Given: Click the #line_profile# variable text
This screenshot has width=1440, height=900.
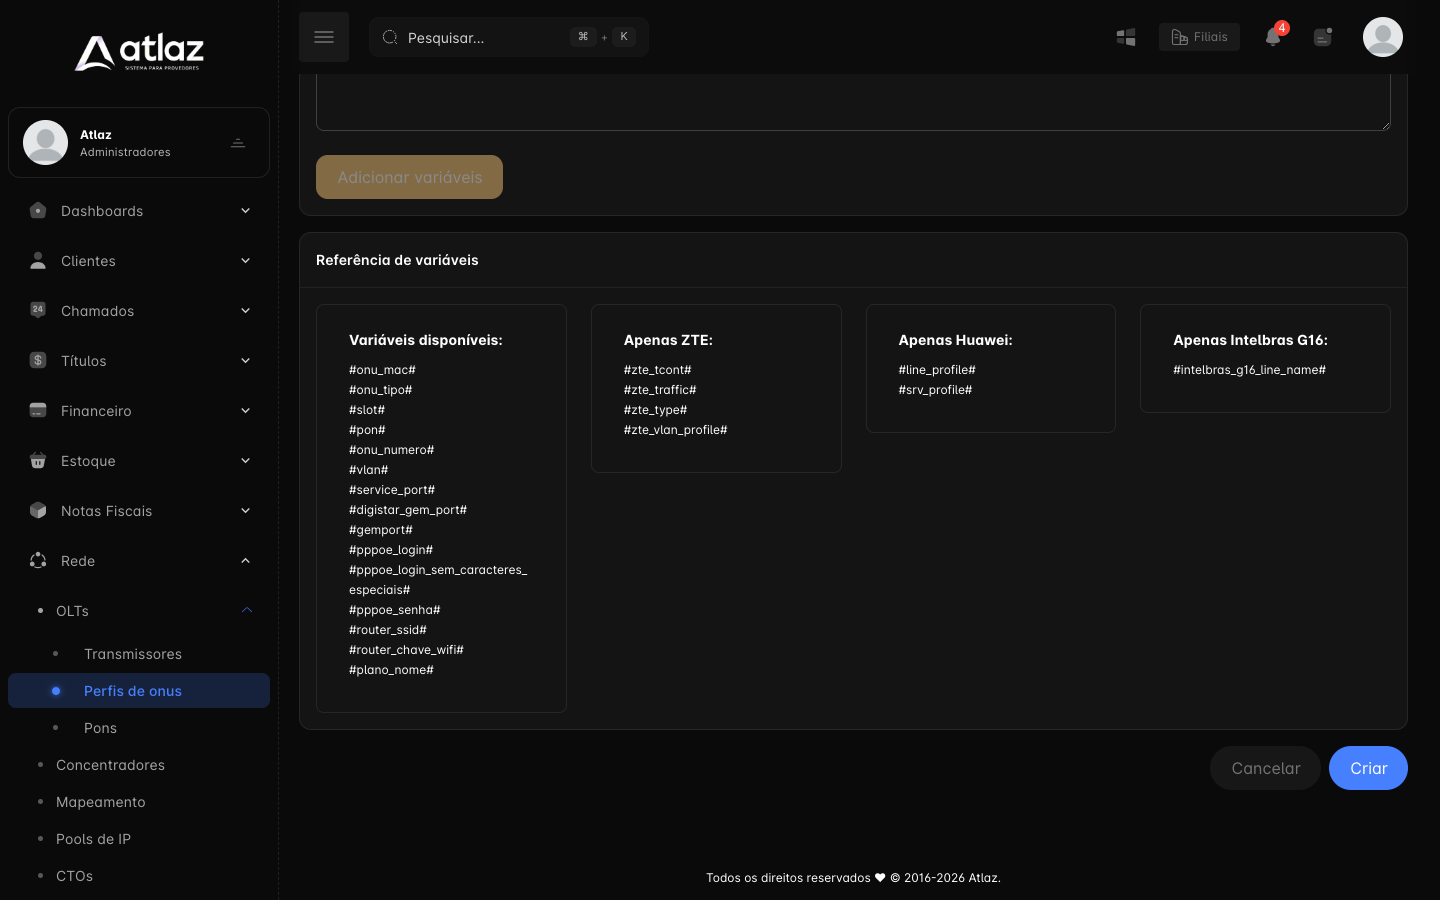Looking at the screenshot, I should (x=937, y=370).
